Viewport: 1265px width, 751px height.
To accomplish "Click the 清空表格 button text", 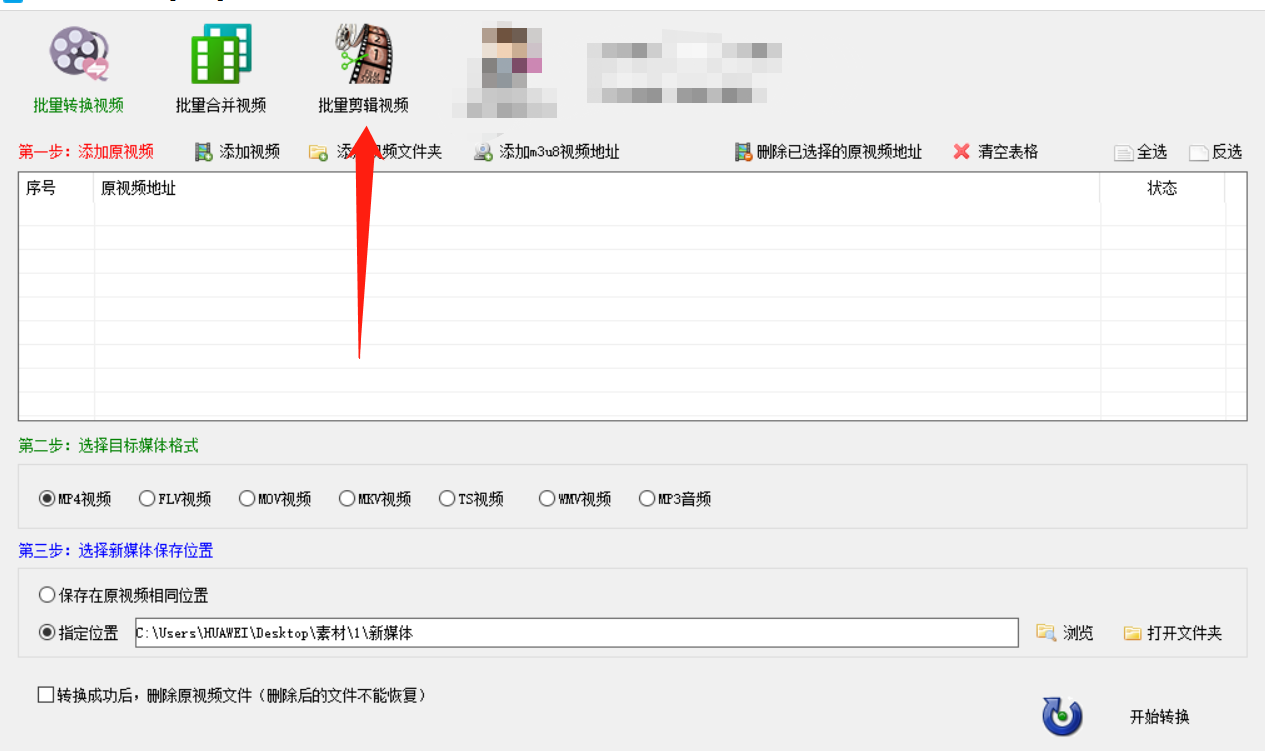I will pos(1008,152).
